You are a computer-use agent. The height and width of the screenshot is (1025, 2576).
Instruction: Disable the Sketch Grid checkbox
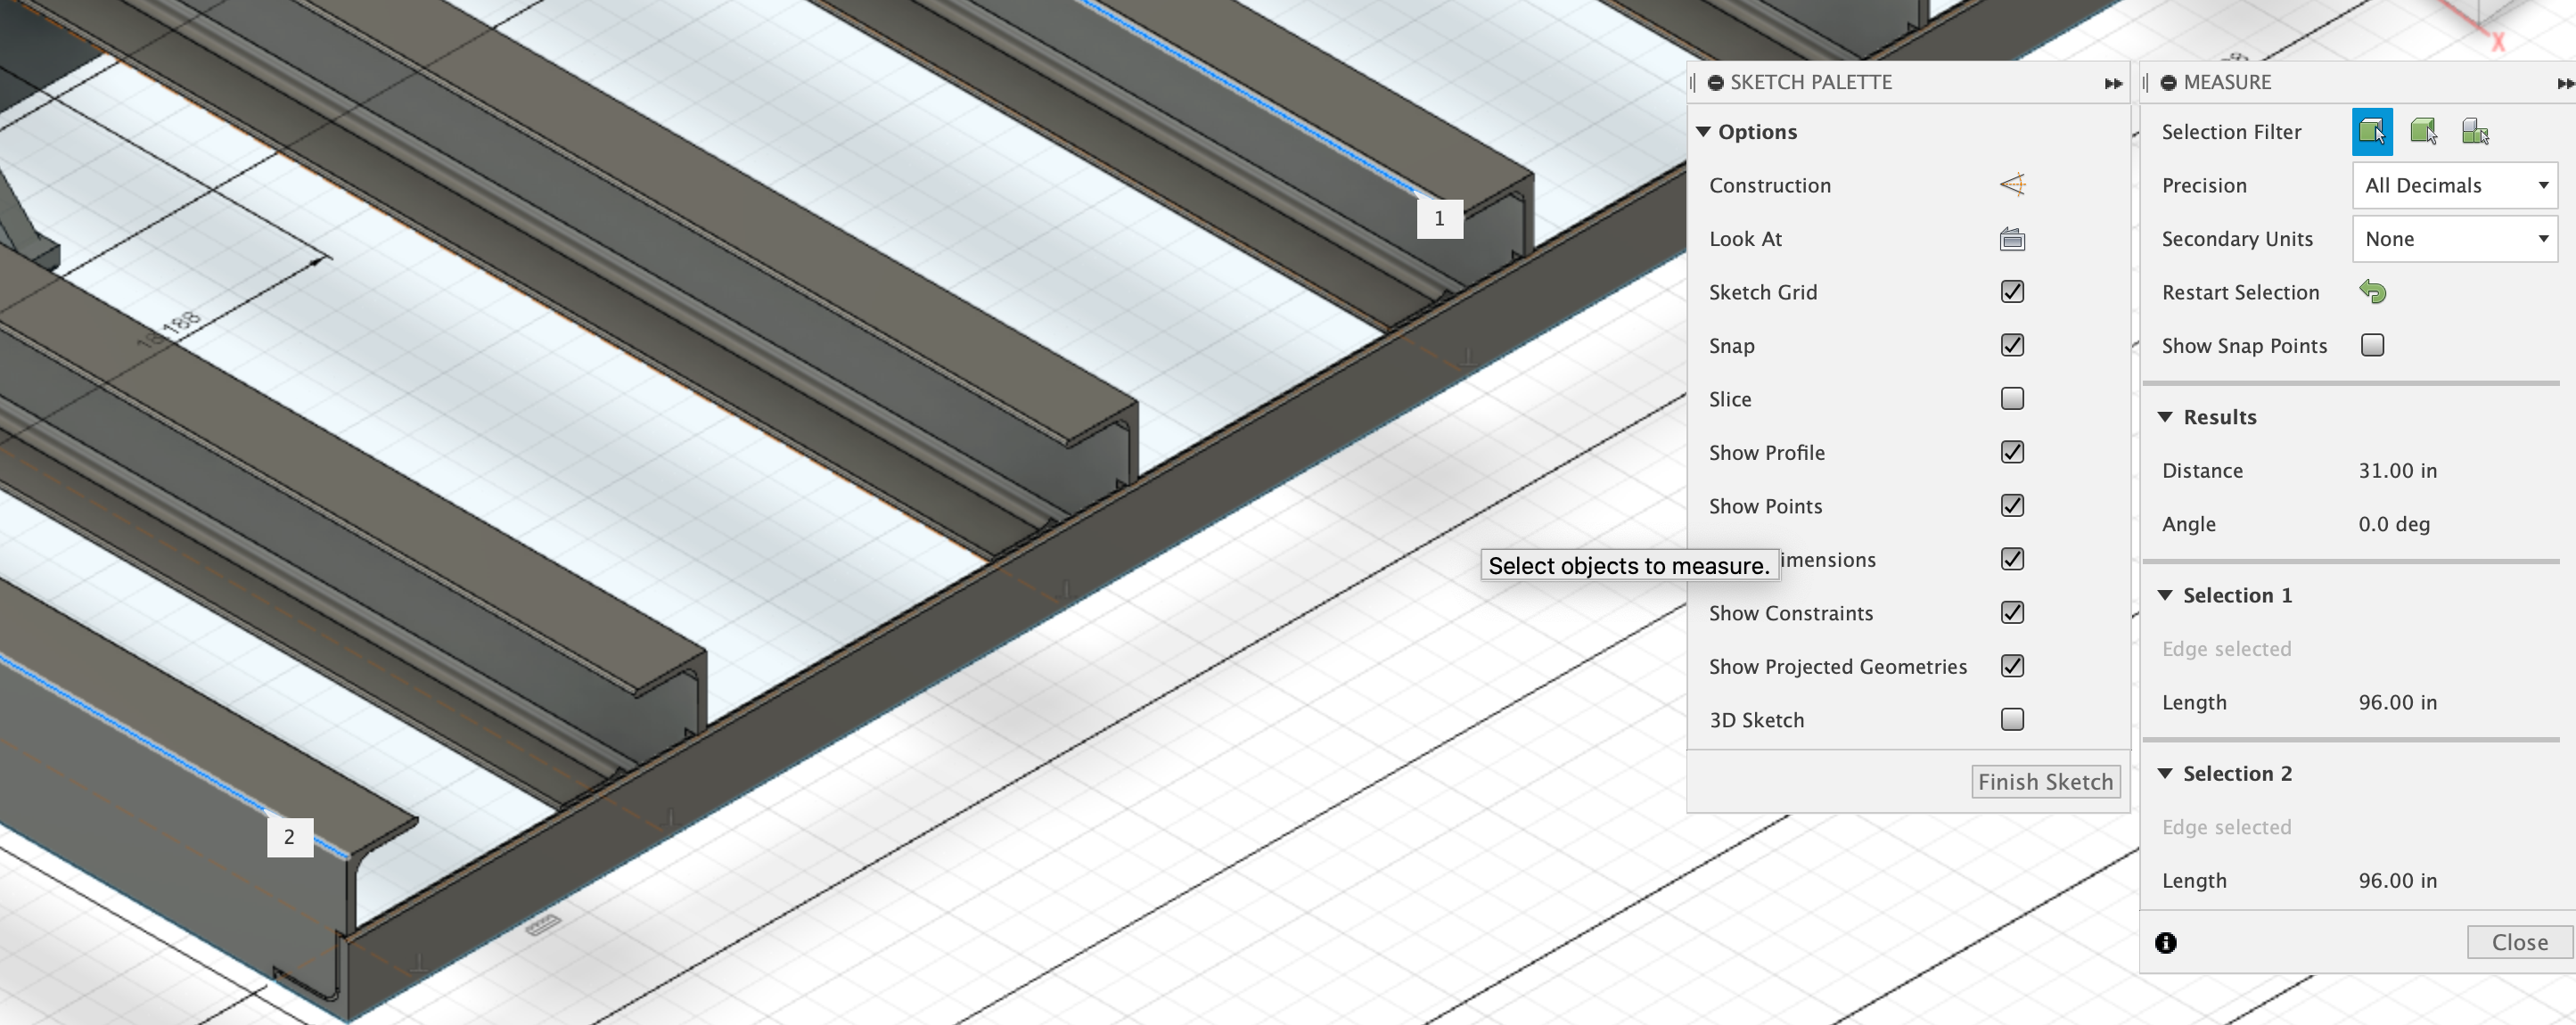point(2012,292)
